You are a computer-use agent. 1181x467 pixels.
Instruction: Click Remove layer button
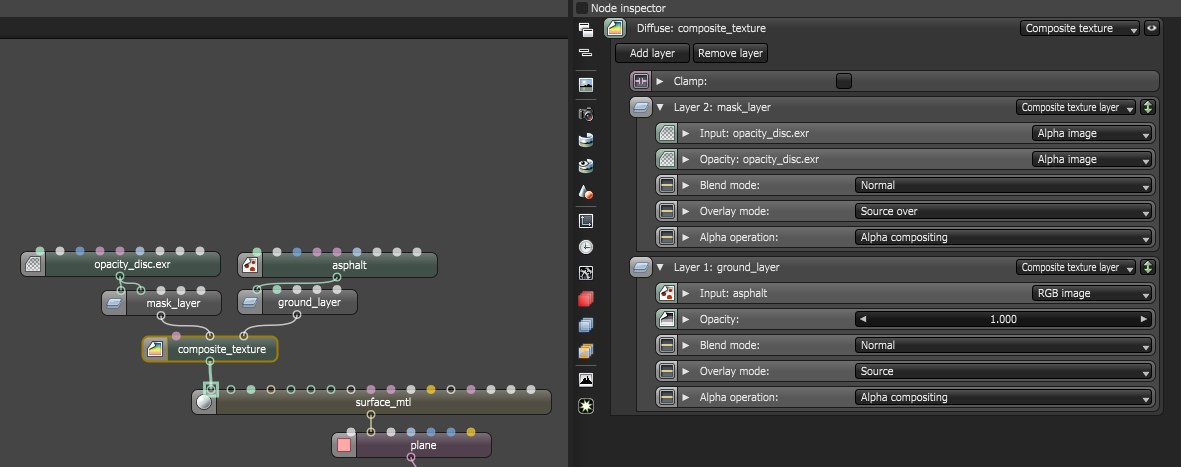[730, 53]
